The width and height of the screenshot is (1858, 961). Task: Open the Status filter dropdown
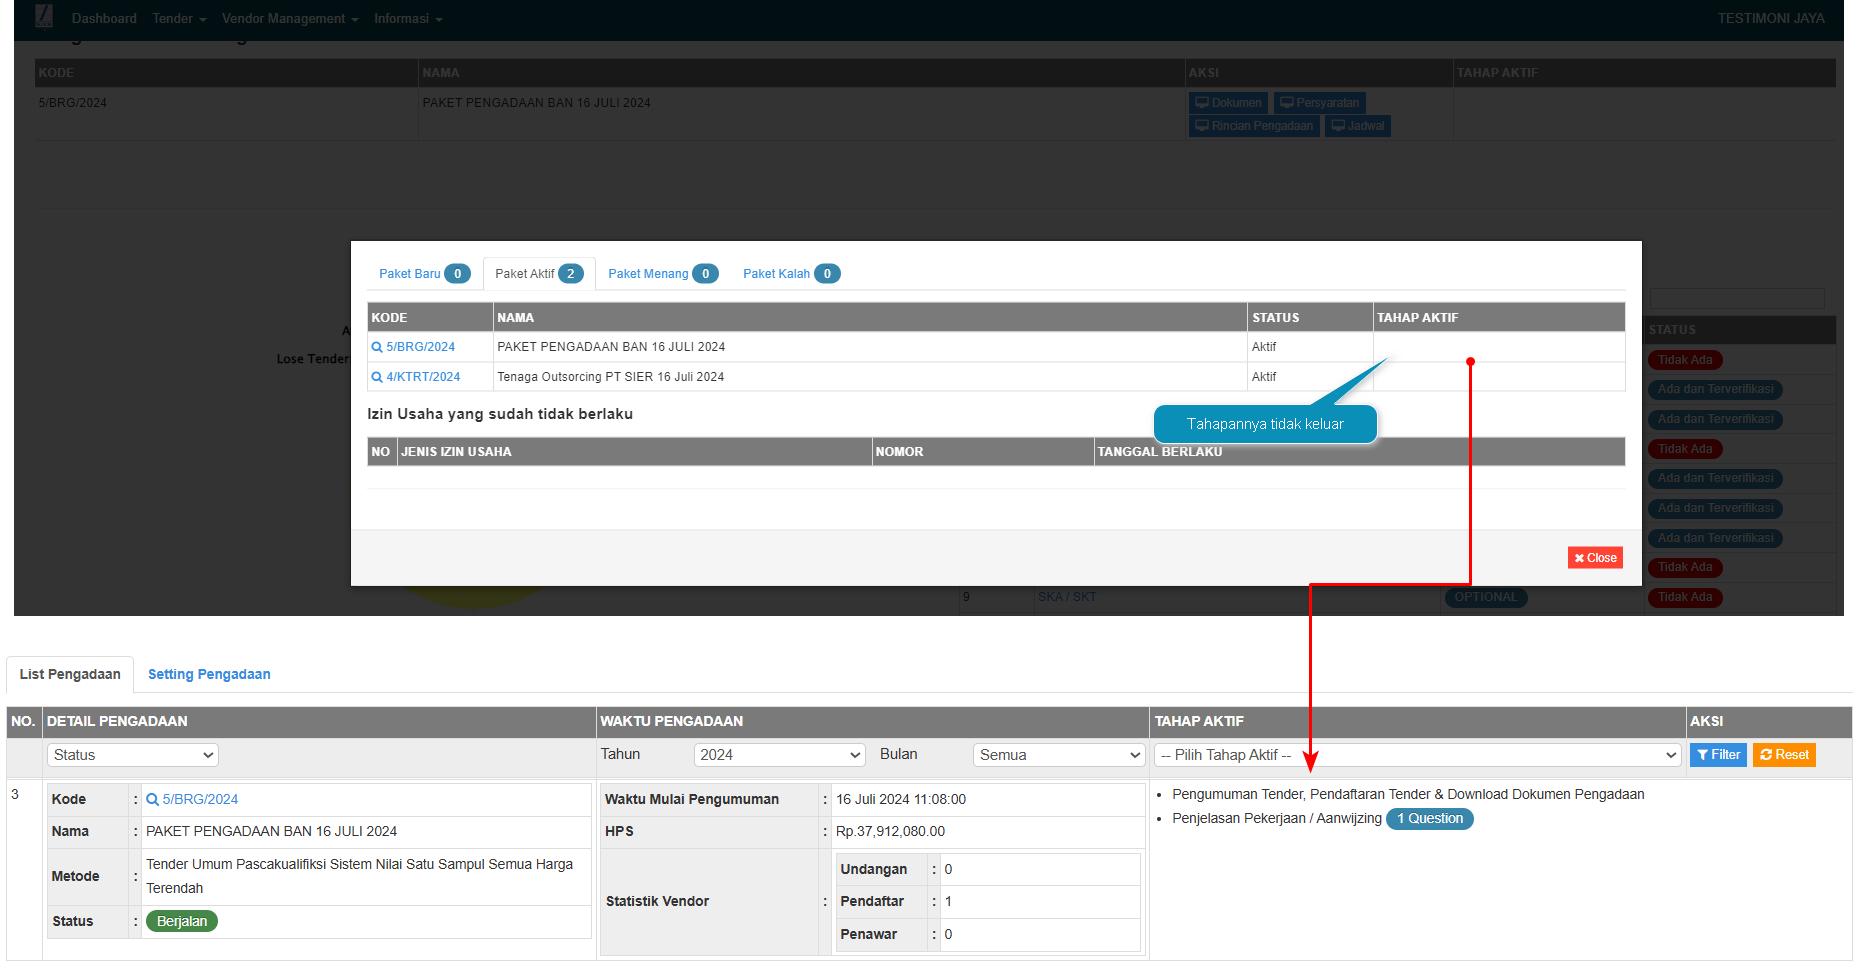coord(132,755)
